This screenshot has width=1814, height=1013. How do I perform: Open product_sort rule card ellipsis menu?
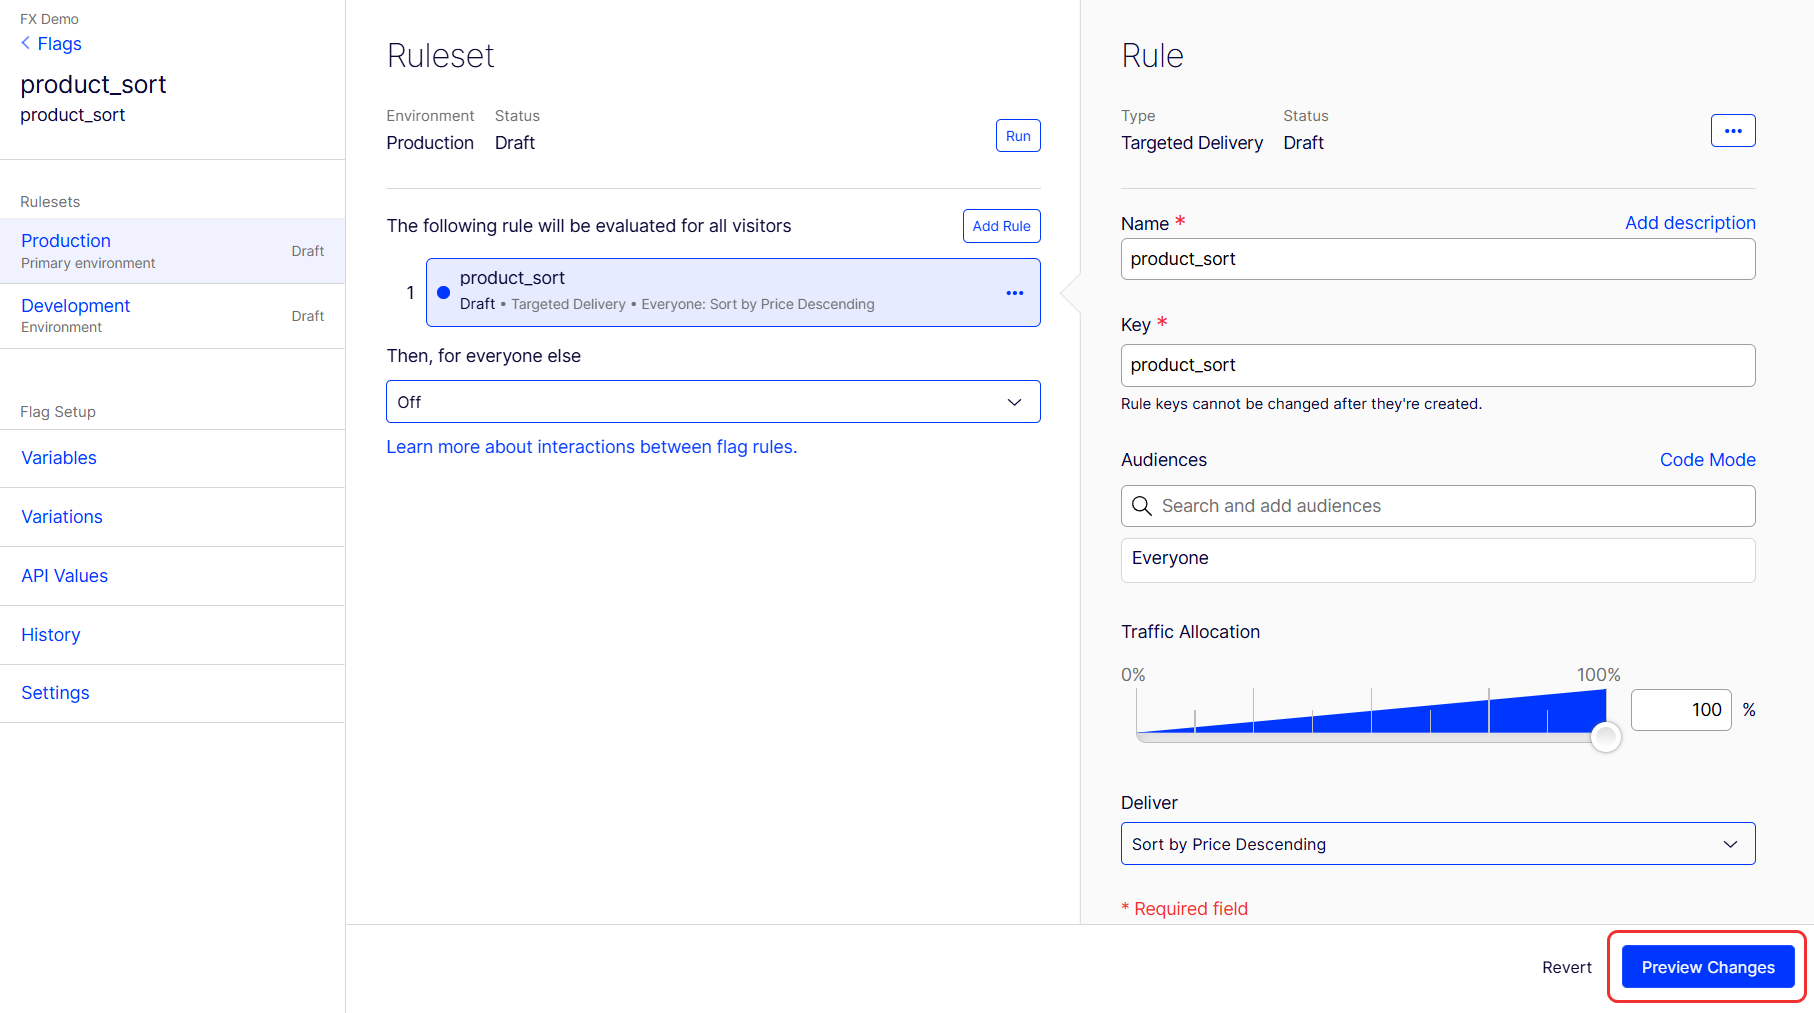pyautogui.click(x=1014, y=293)
